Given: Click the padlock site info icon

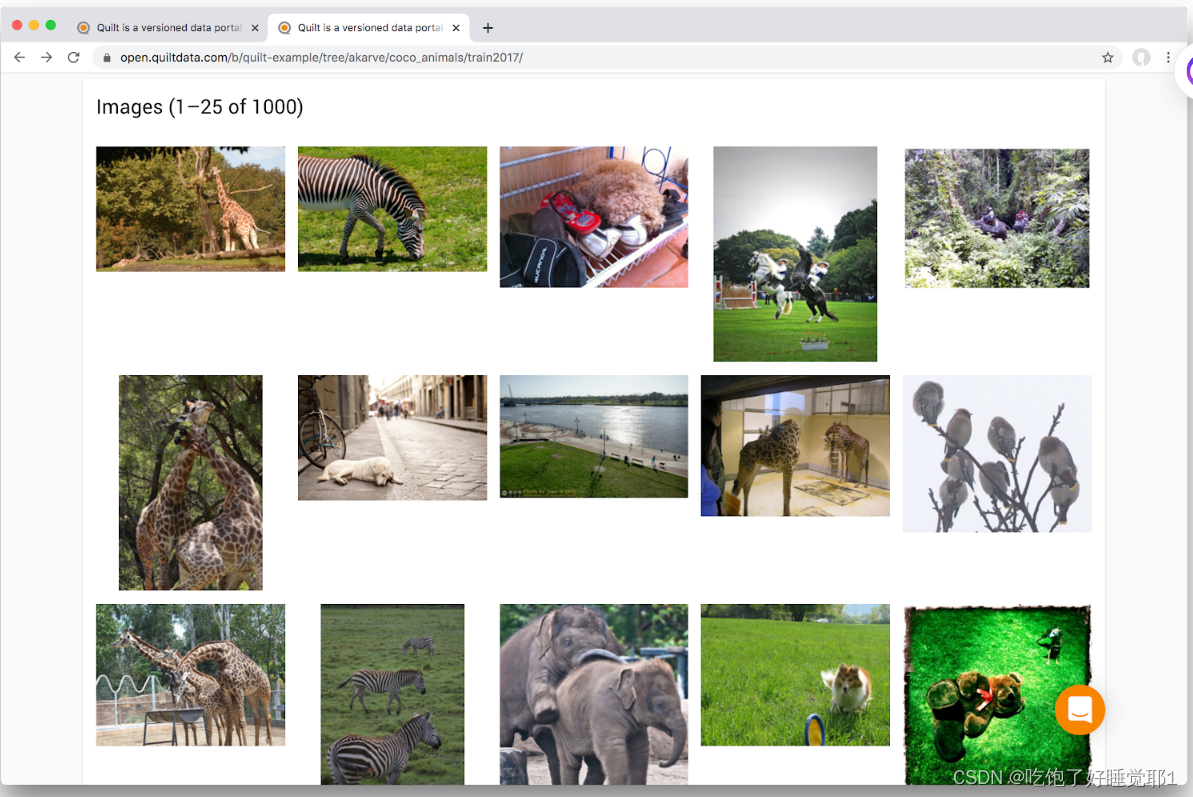Looking at the screenshot, I should (107, 57).
